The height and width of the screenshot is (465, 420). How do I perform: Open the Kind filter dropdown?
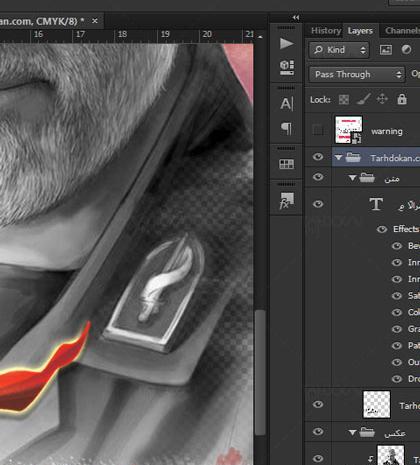[x=339, y=50]
